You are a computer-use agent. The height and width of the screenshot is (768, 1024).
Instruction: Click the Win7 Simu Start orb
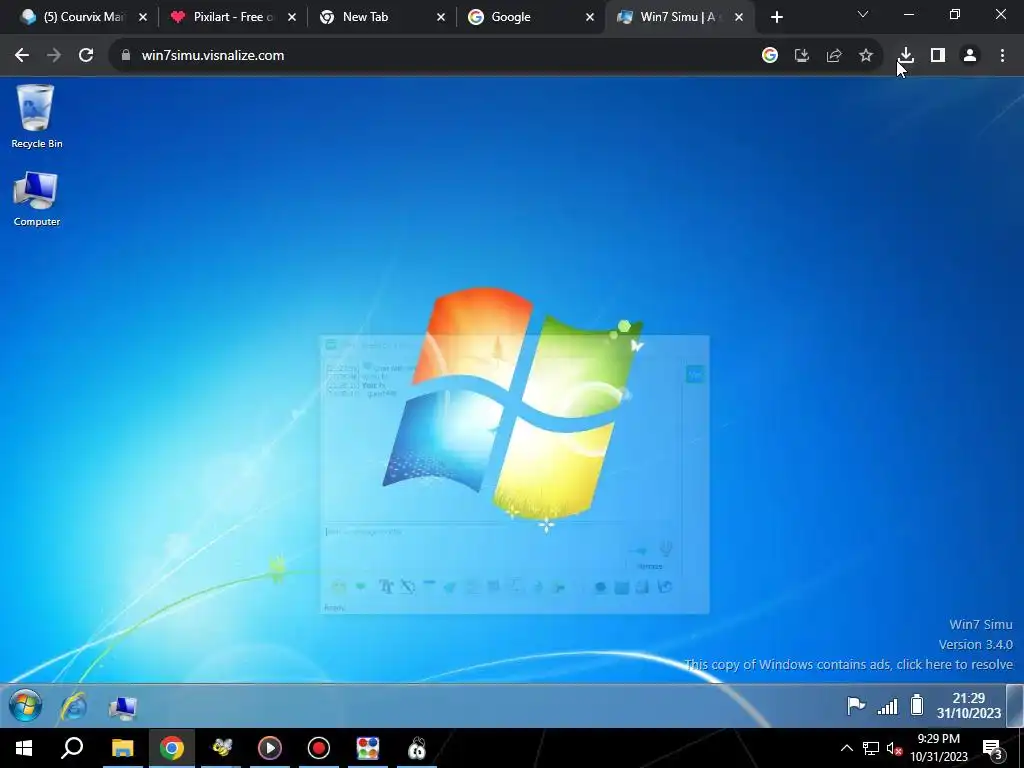pos(26,706)
